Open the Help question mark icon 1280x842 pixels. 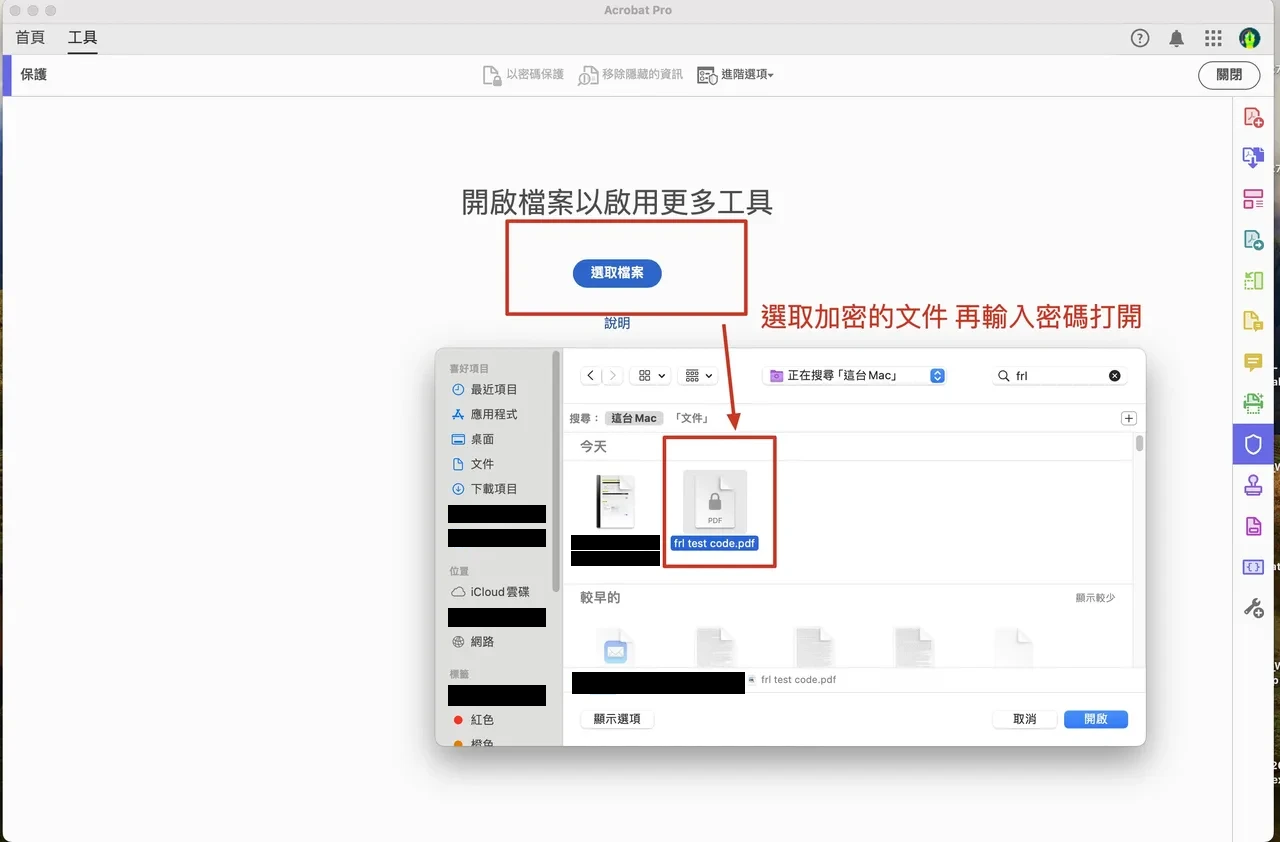click(x=1140, y=38)
